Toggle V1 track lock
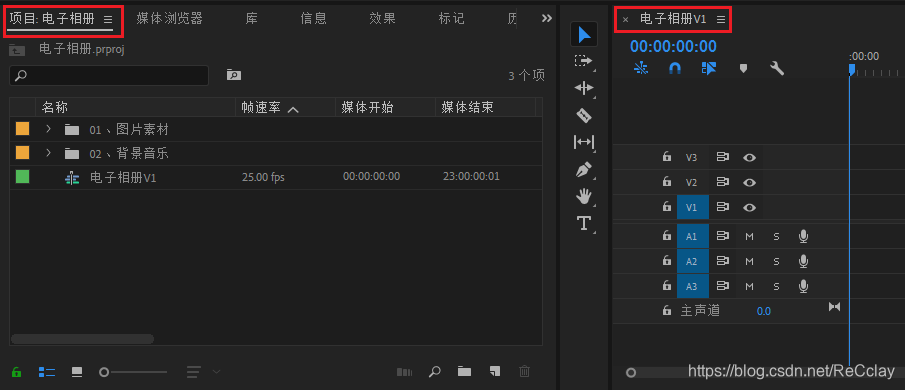This screenshot has height=390, width=905. [667, 207]
